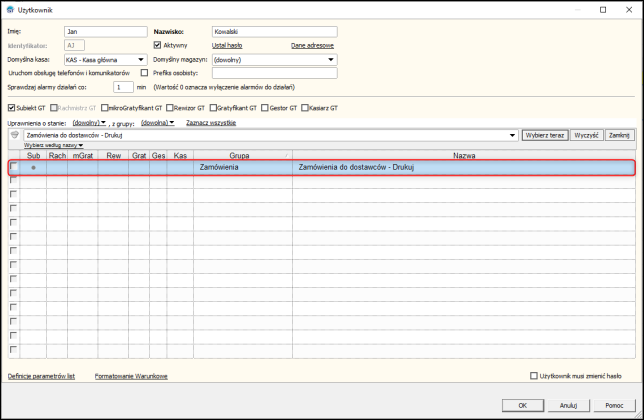Screen dimensions: 644x420
Task: Sort by the mGrat column header
Action: [x=83, y=156]
